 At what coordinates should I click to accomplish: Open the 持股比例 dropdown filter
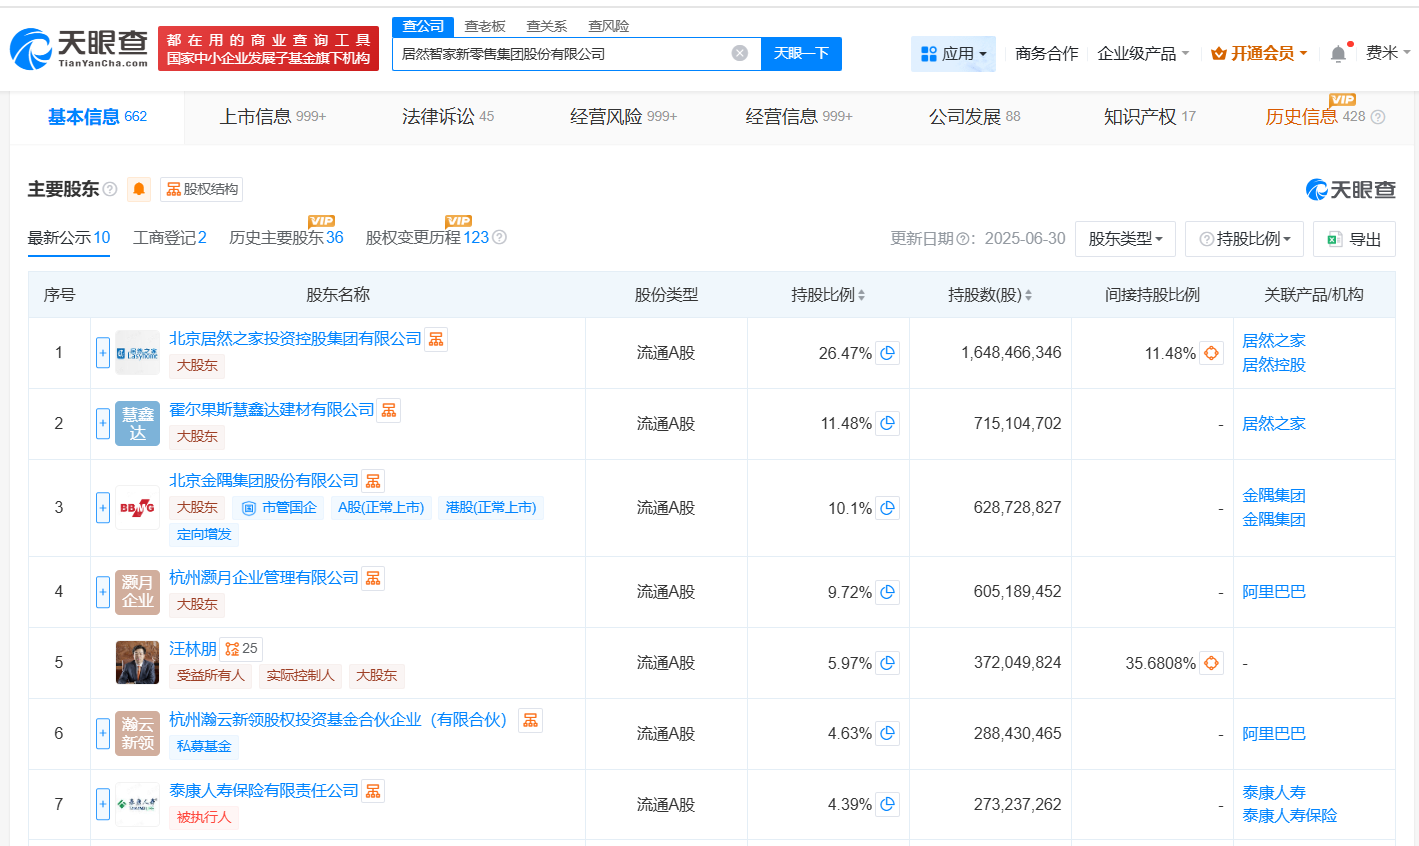click(x=1244, y=239)
